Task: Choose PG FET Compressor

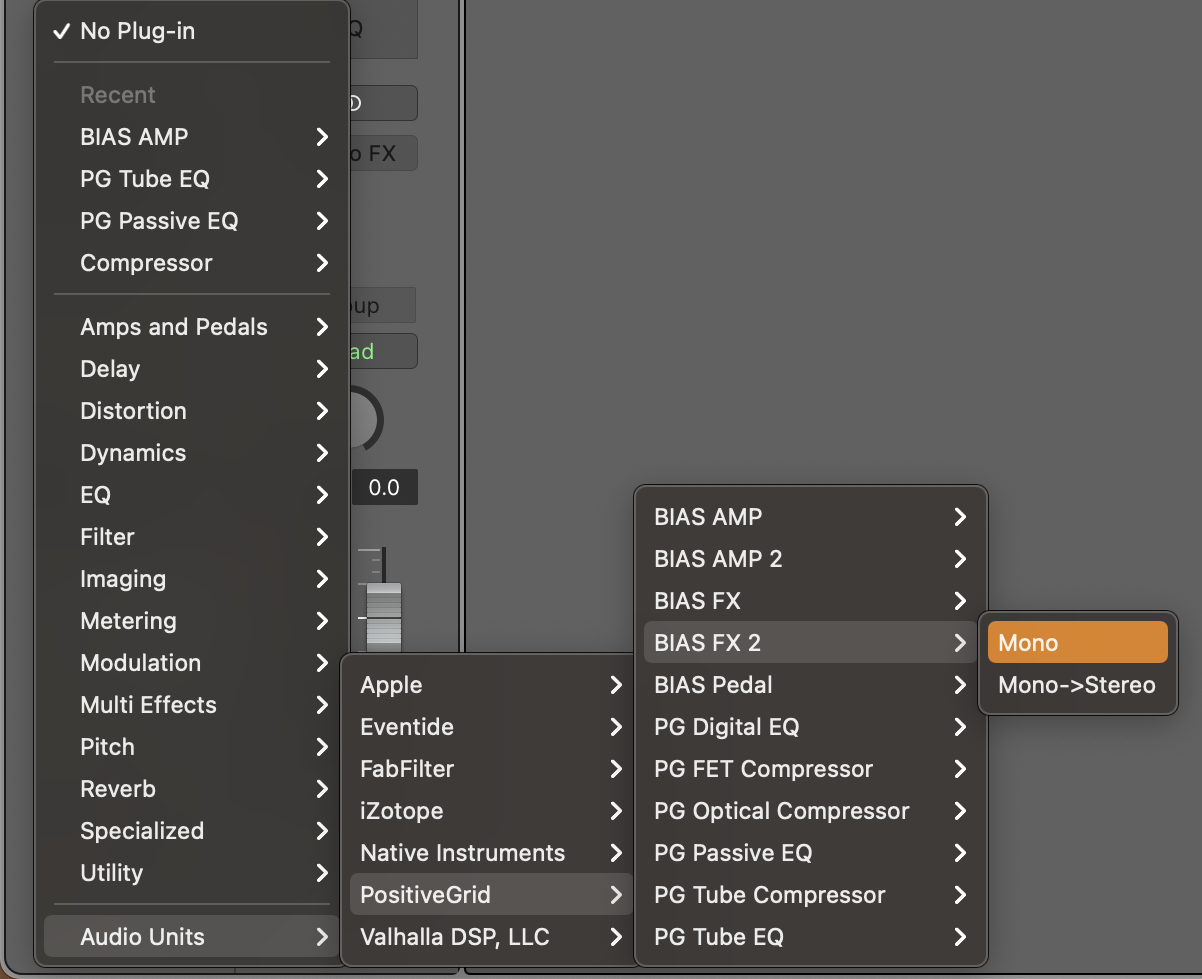Action: [x=811, y=769]
